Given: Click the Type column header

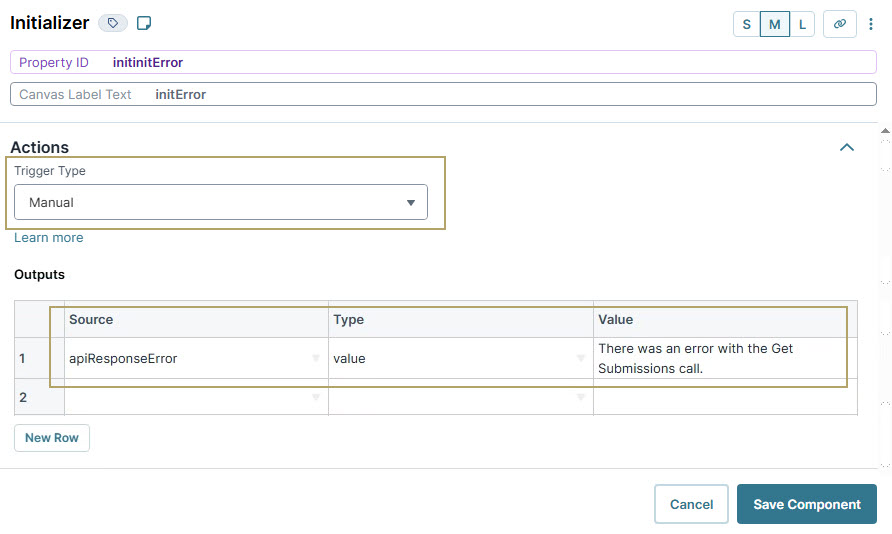Looking at the screenshot, I should click(461, 320).
